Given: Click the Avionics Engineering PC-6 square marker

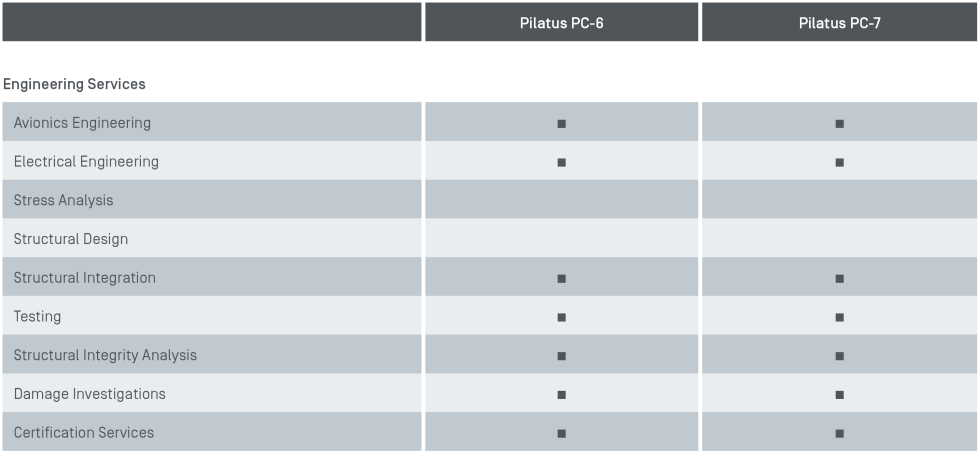Looking at the screenshot, I should pyautogui.click(x=561, y=124).
